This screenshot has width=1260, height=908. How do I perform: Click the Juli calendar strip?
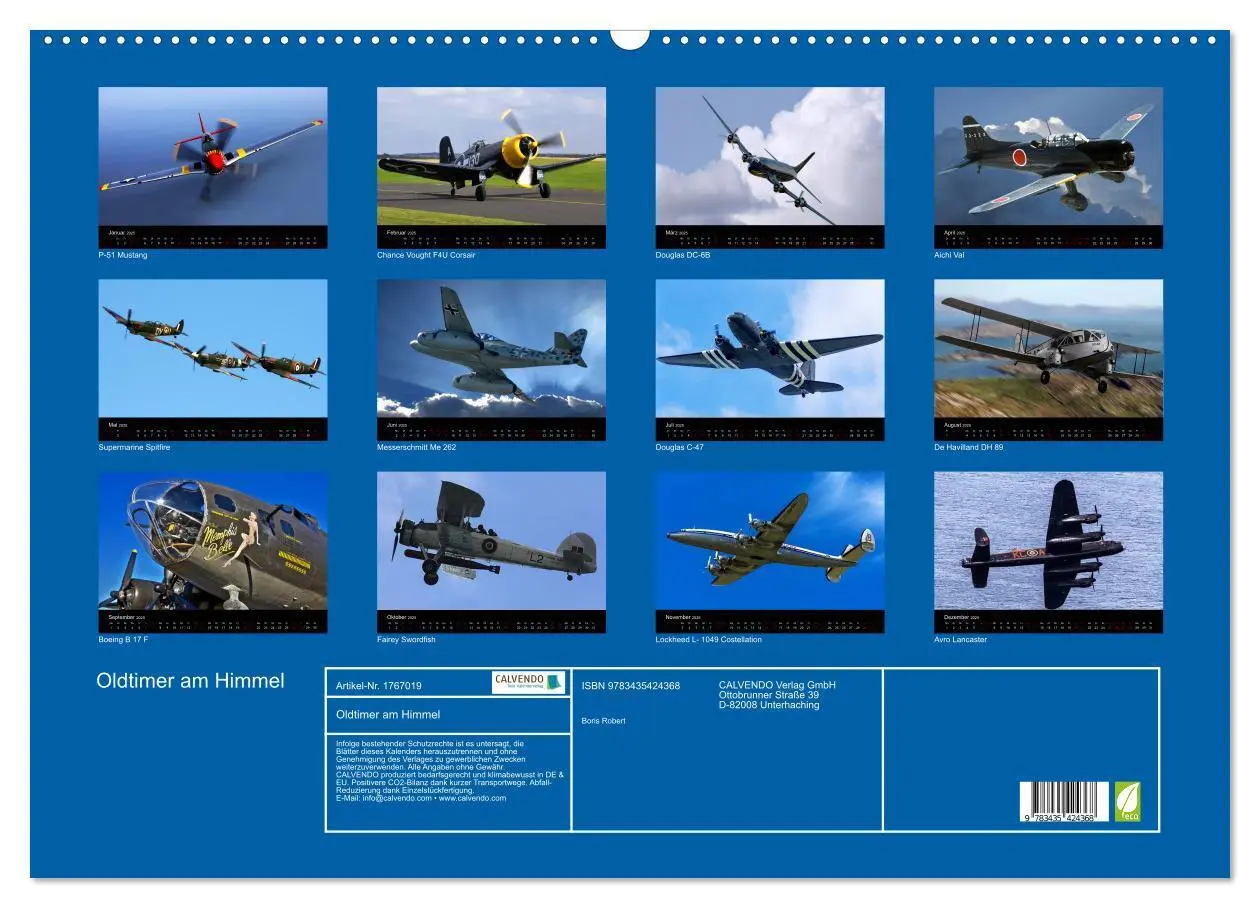(770, 429)
